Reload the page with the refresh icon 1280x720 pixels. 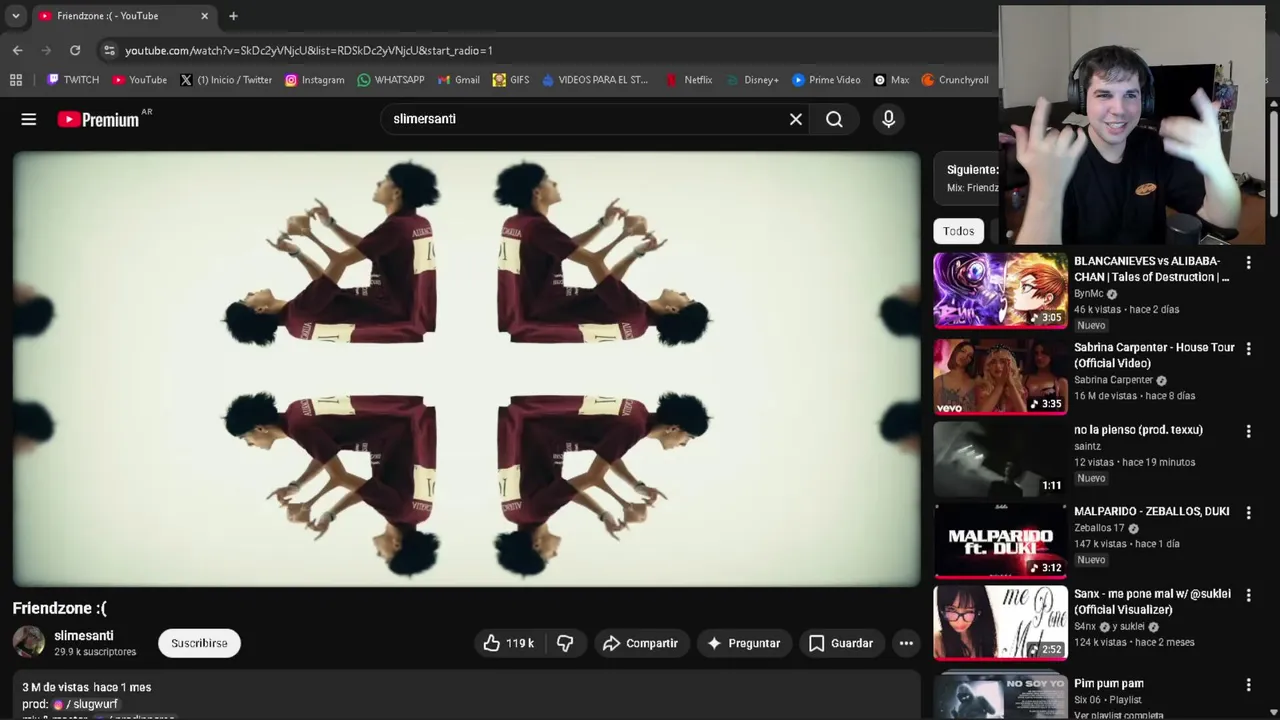pos(75,50)
